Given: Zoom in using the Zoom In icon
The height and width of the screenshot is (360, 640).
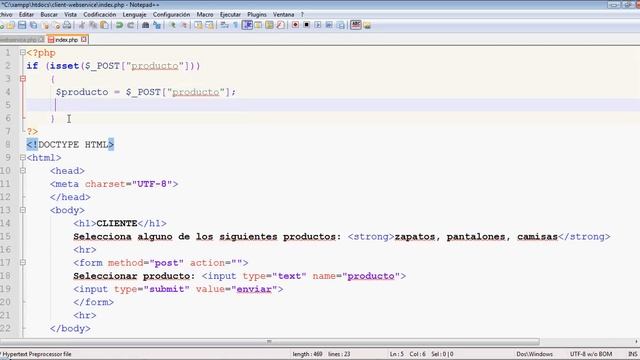Looking at the screenshot, I should 173,25.
